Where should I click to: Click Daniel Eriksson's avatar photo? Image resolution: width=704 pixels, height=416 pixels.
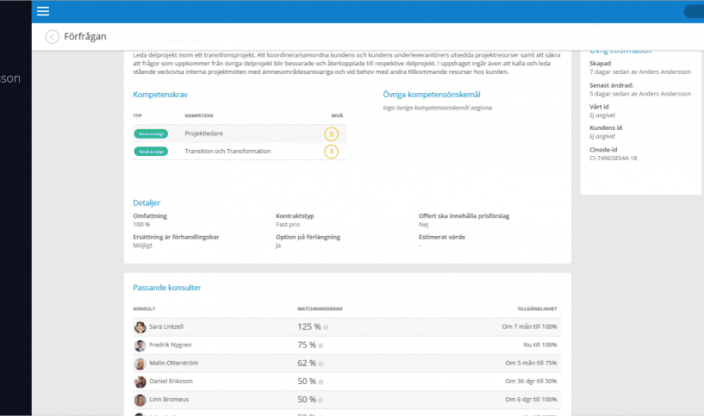[x=139, y=381]
